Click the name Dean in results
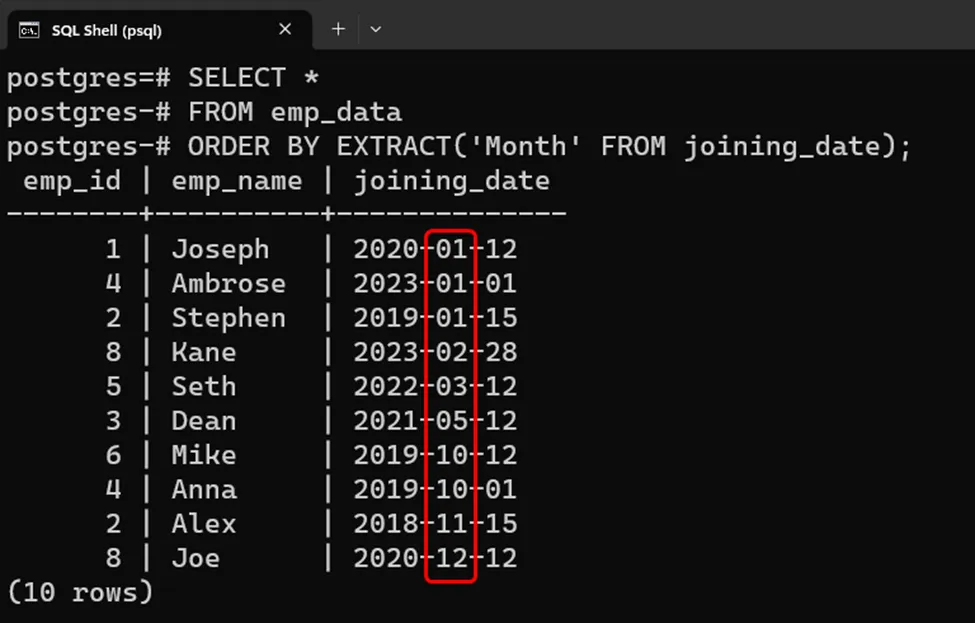 [x=204, y=421]
